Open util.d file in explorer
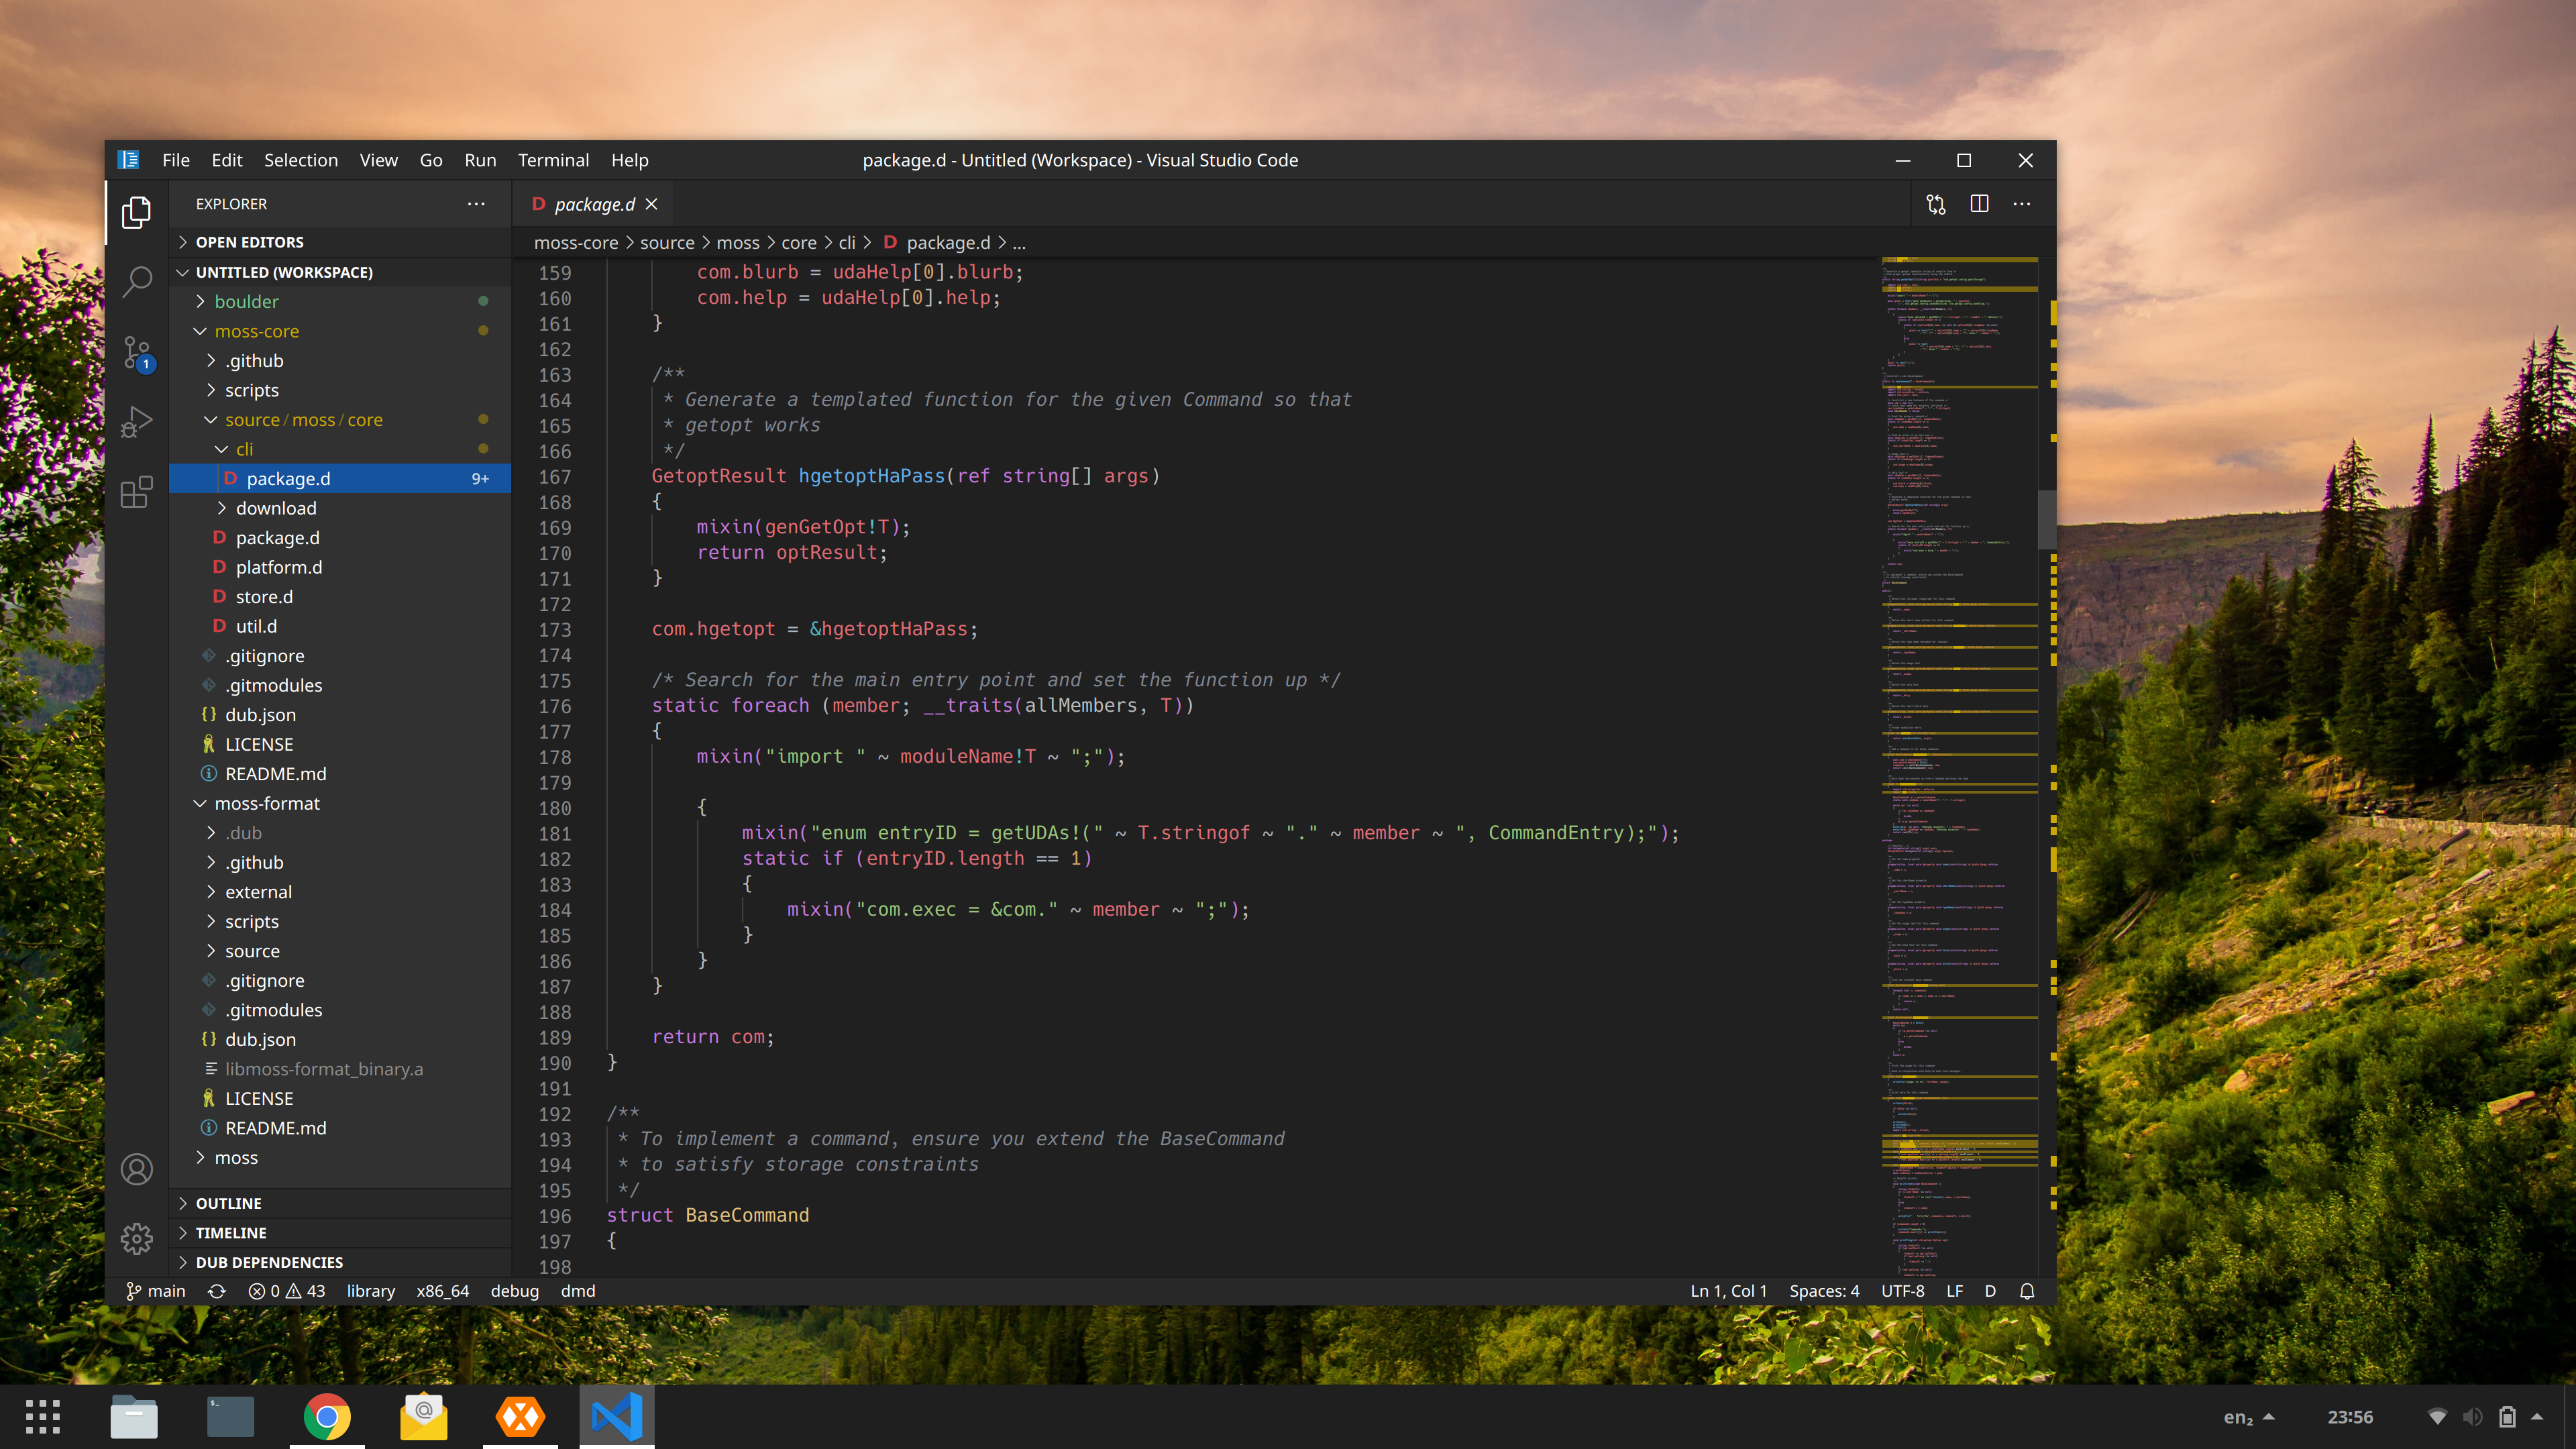The height and width of the screenshot is (1449, 2576). (340, 626)
